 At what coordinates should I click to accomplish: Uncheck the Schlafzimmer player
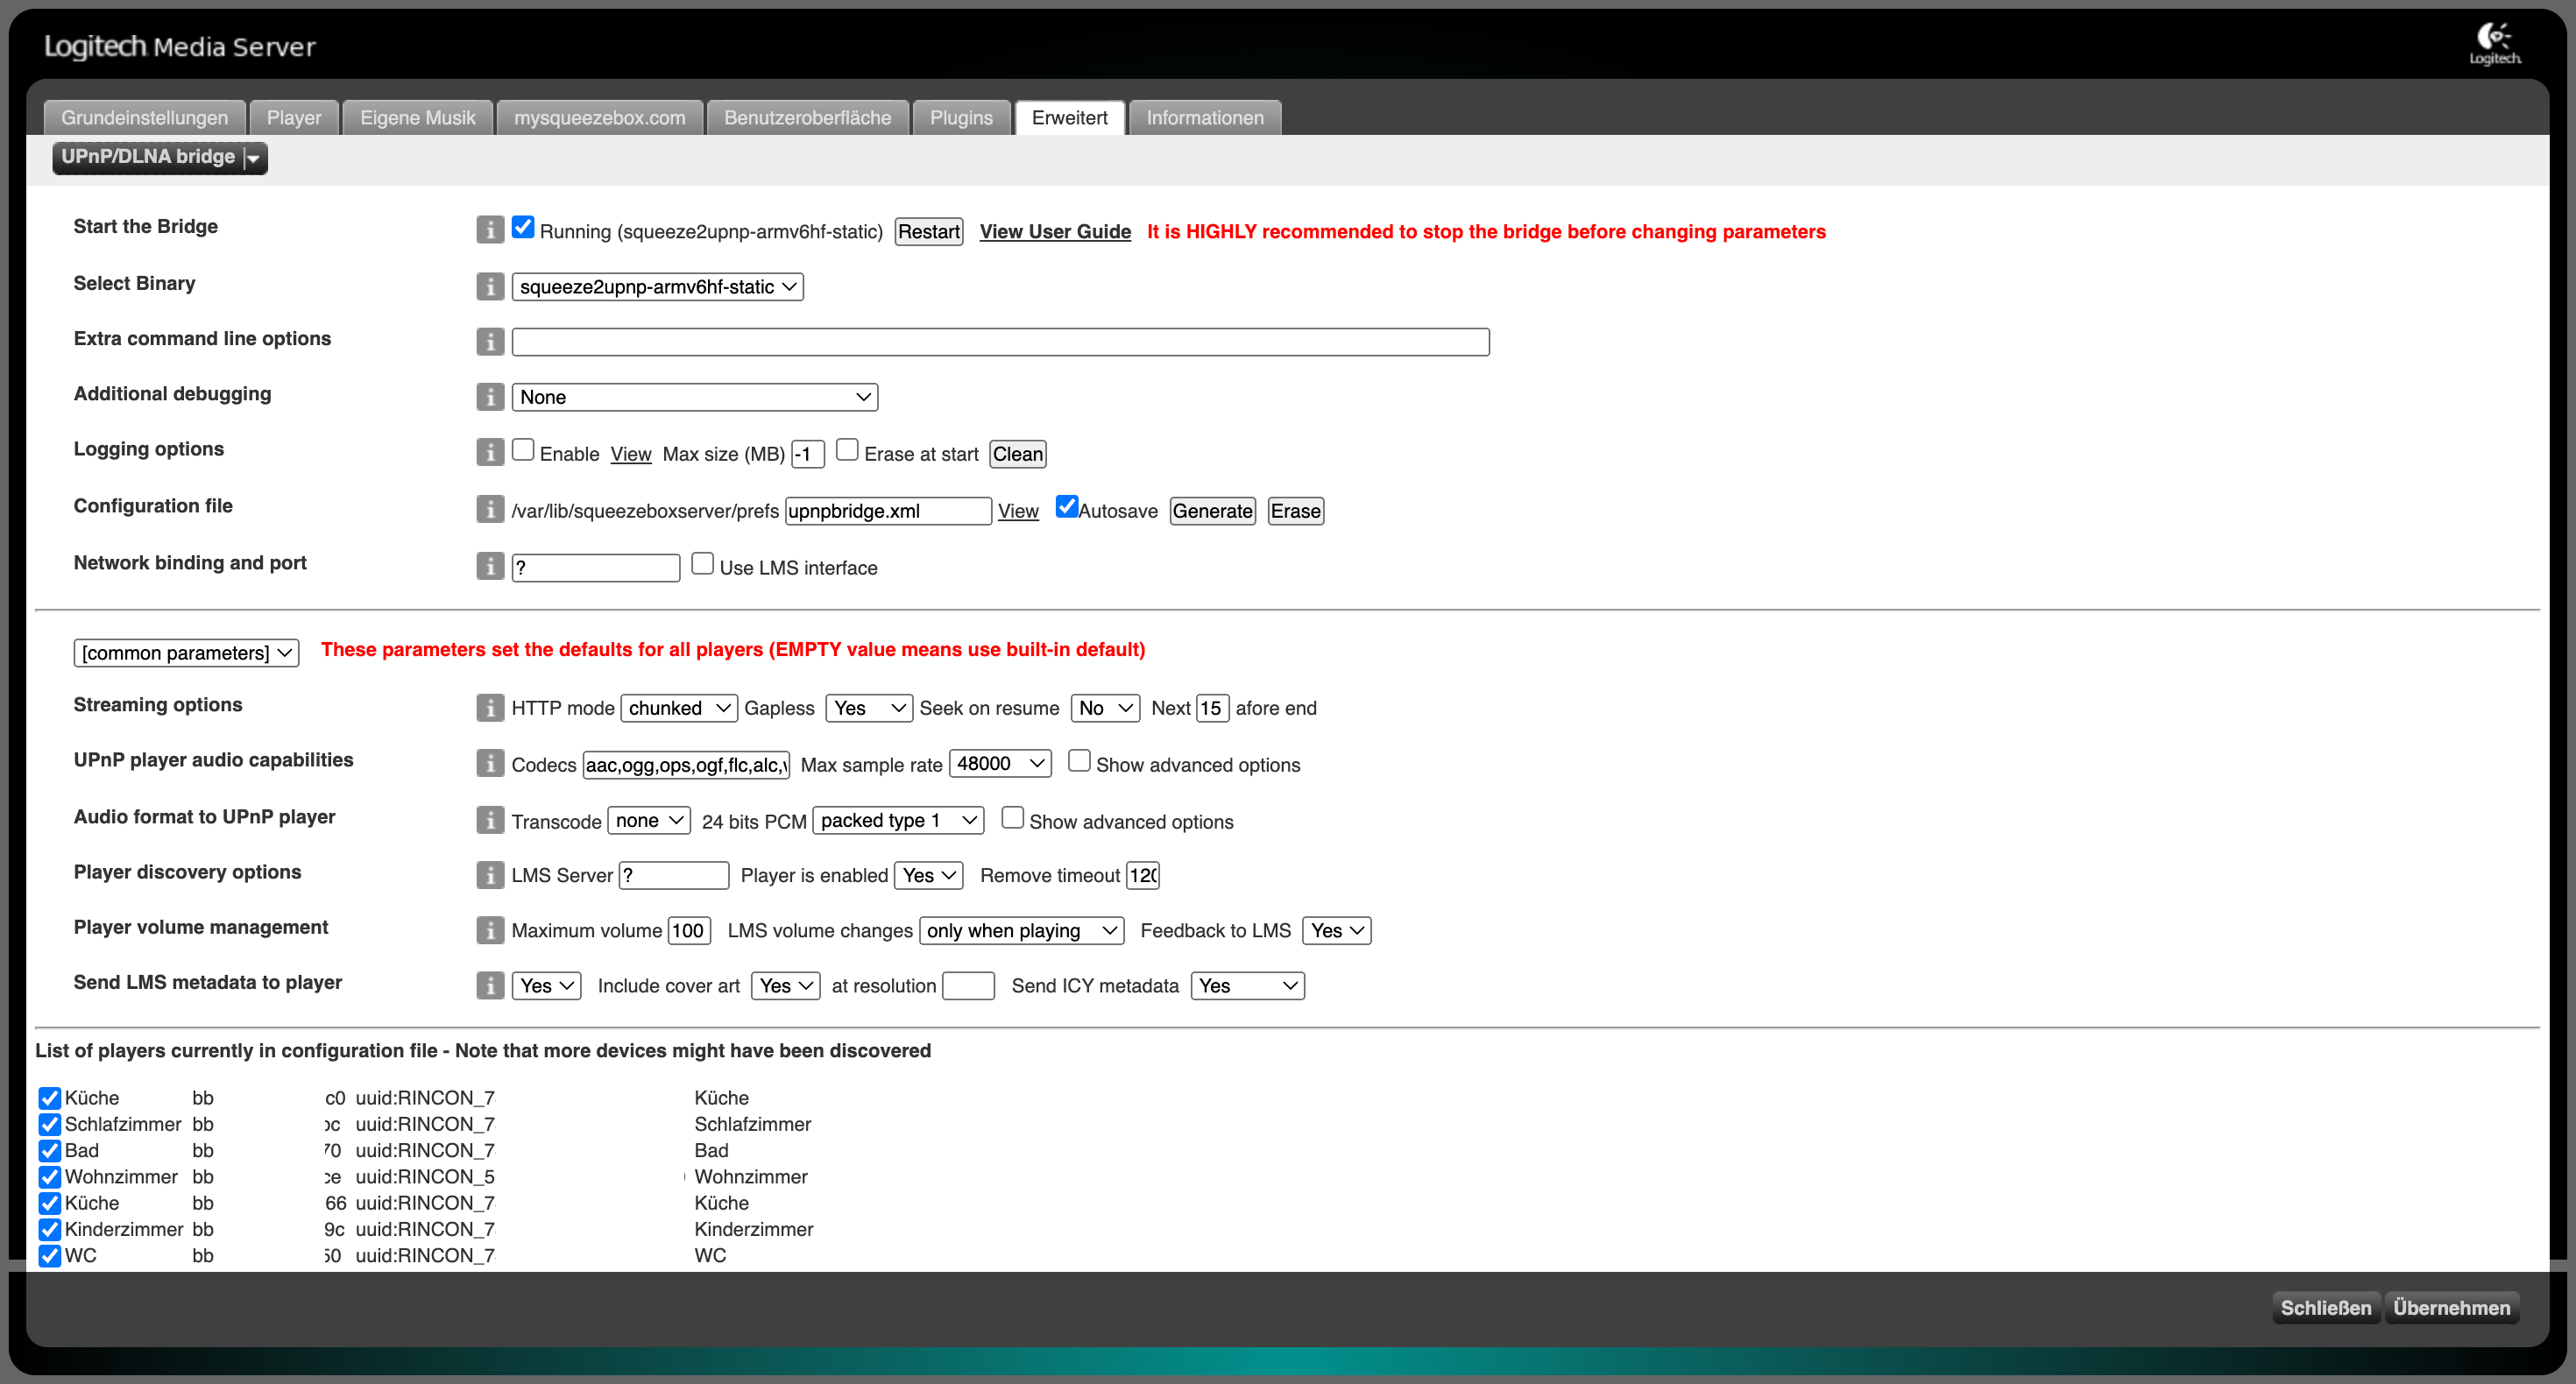(50, 1125)
